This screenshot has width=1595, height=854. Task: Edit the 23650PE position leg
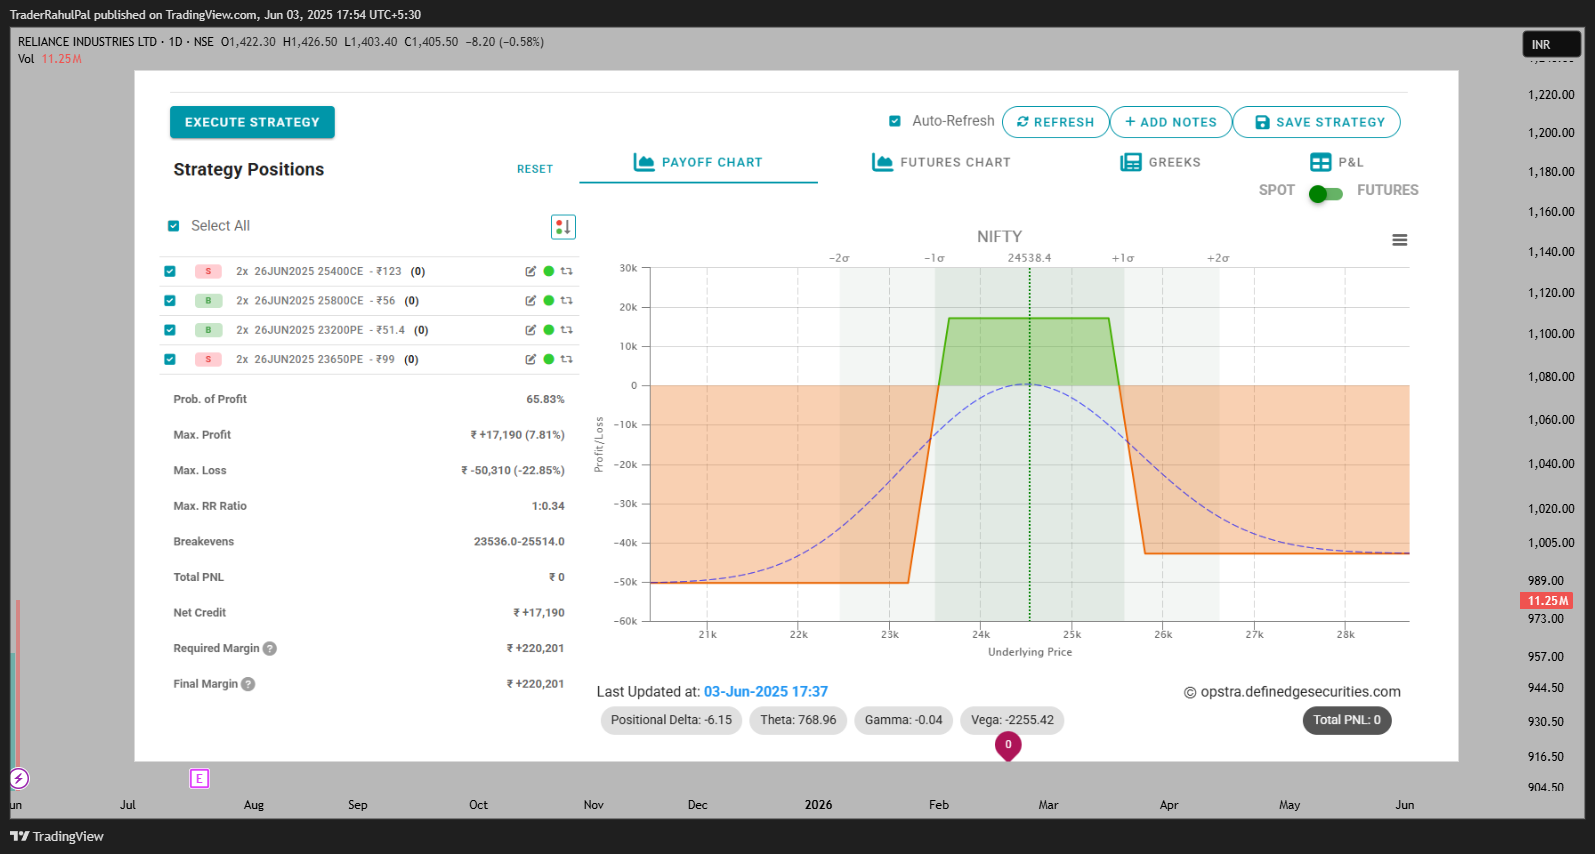531,359
